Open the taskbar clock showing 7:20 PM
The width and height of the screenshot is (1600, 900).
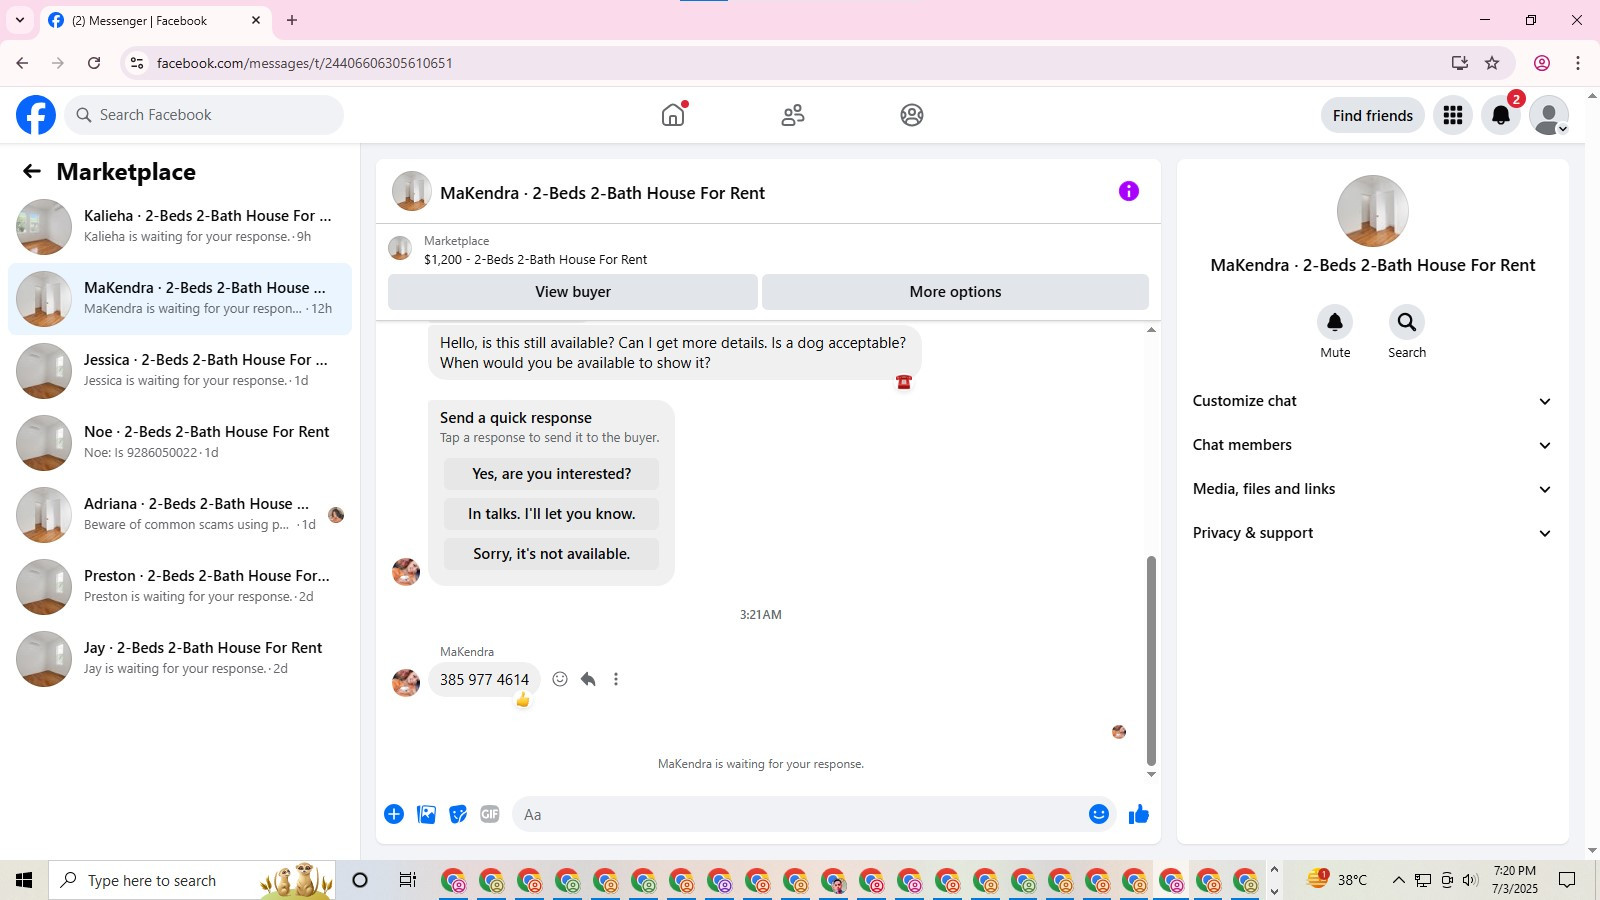(1515, 880)
